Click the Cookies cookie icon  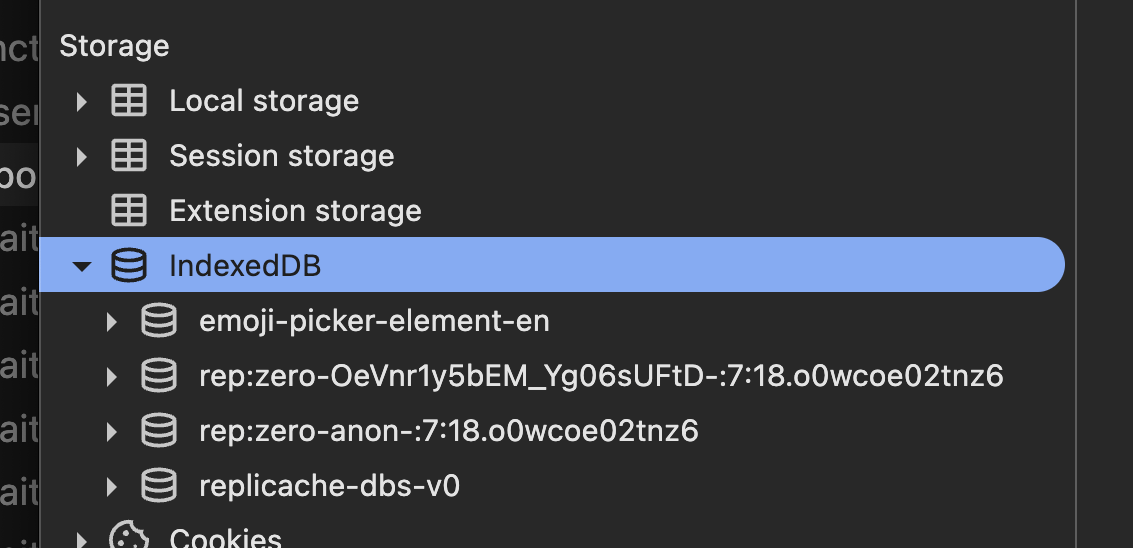click(128, 538)
